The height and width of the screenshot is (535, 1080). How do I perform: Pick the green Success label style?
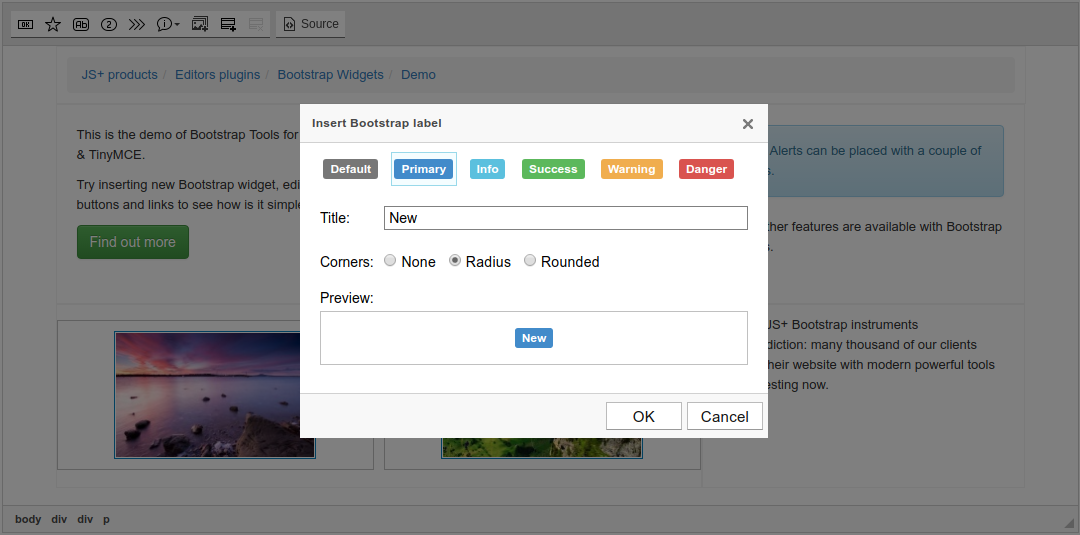[x=553, y=169]
